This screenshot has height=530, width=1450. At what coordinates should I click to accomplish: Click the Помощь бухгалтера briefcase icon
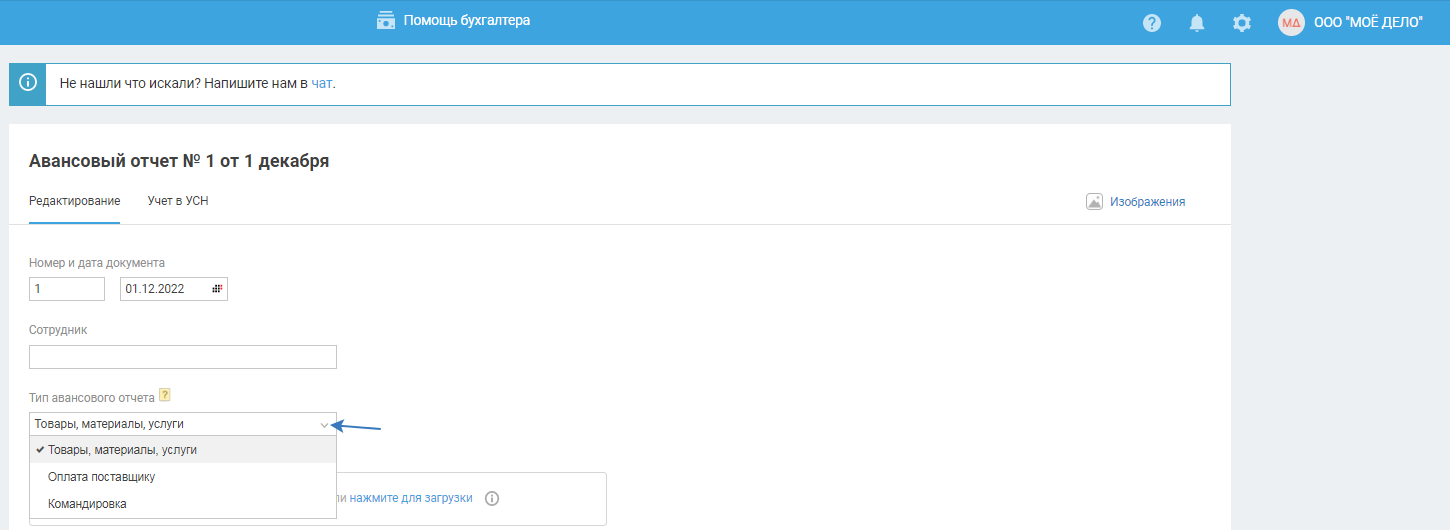click(x=386, y=20)
